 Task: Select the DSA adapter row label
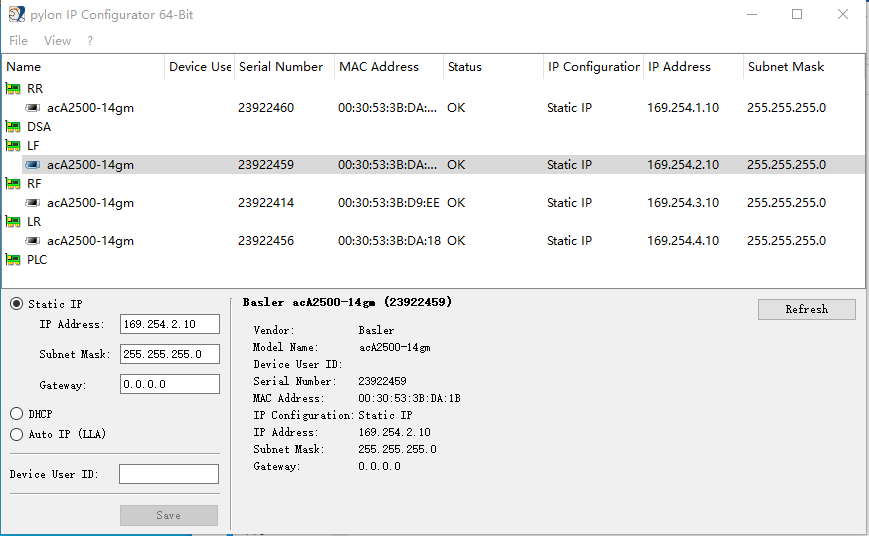pyautogui.click(x=39, y=127)
